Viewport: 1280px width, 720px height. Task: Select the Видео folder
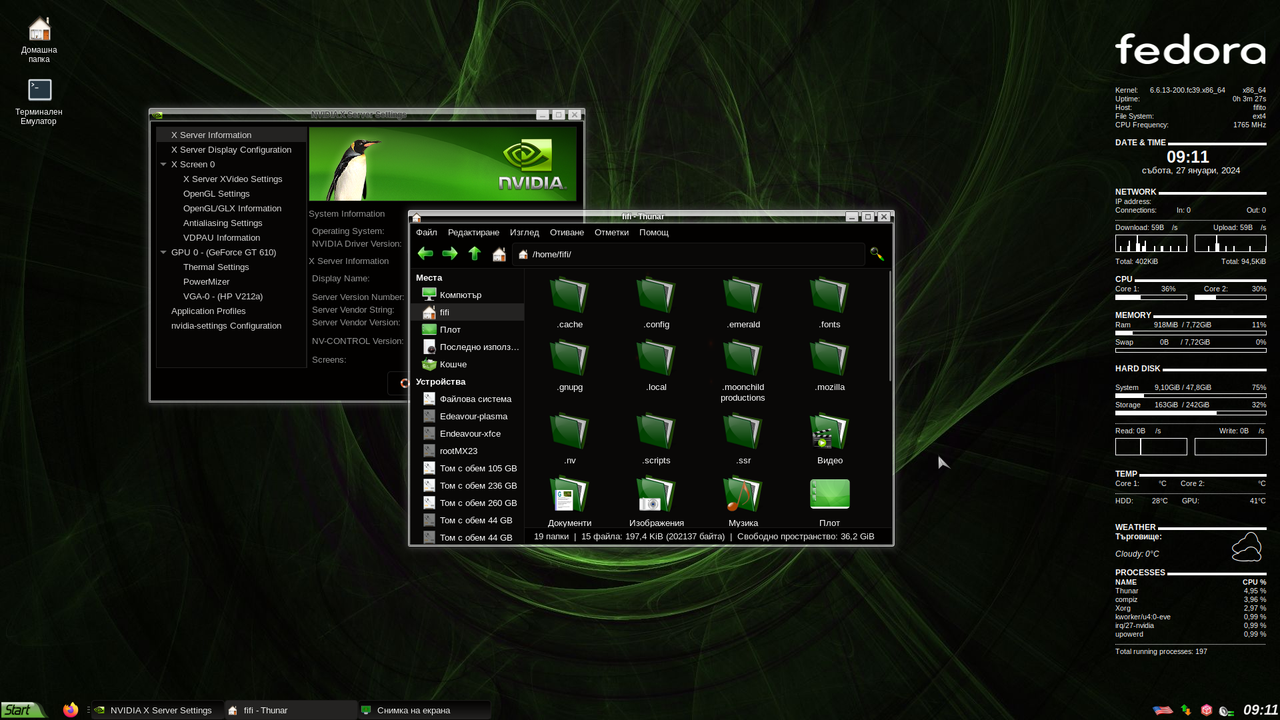[830, 439]
